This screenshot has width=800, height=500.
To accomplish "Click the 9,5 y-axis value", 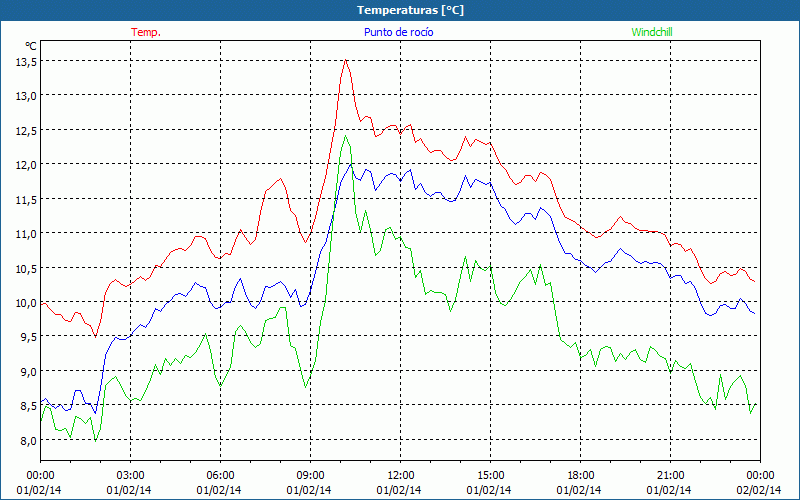I will click(x=28, y=337).
